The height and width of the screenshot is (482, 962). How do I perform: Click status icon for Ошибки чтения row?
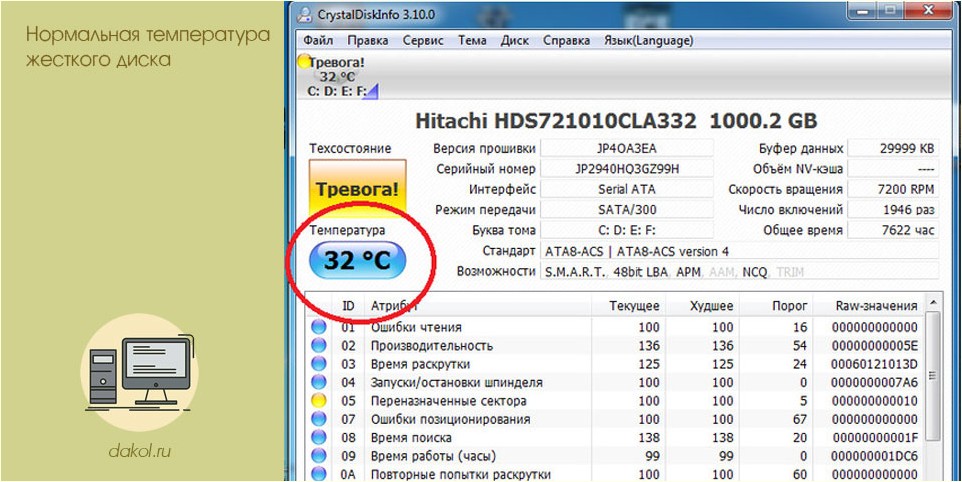pos(318,327)
